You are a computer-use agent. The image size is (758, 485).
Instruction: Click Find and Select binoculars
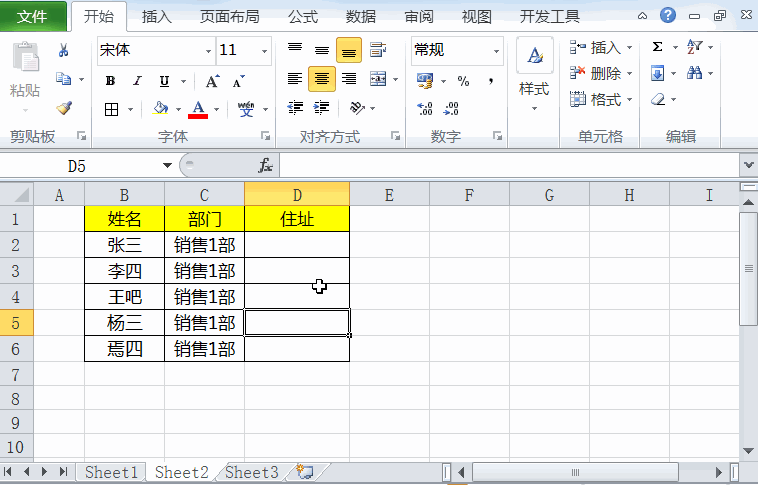pos(695,73)
